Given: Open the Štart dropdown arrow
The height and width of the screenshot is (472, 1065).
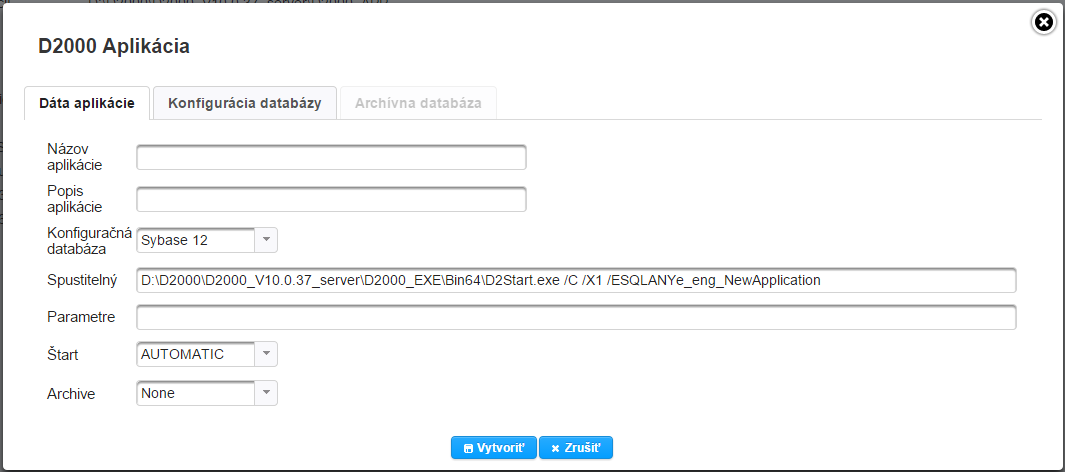Looking at the screenshot, I should 266,354.
